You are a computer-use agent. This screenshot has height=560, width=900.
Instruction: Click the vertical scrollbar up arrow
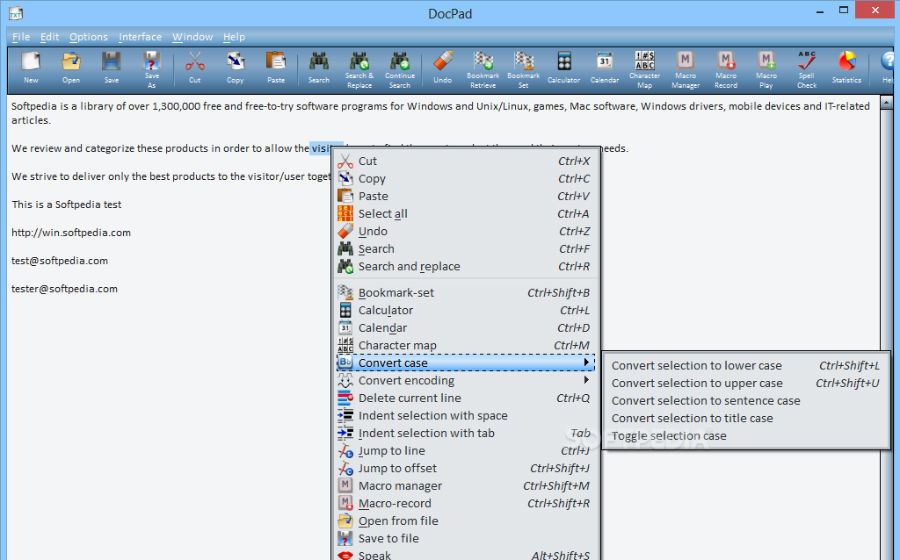tap(886, 103)
